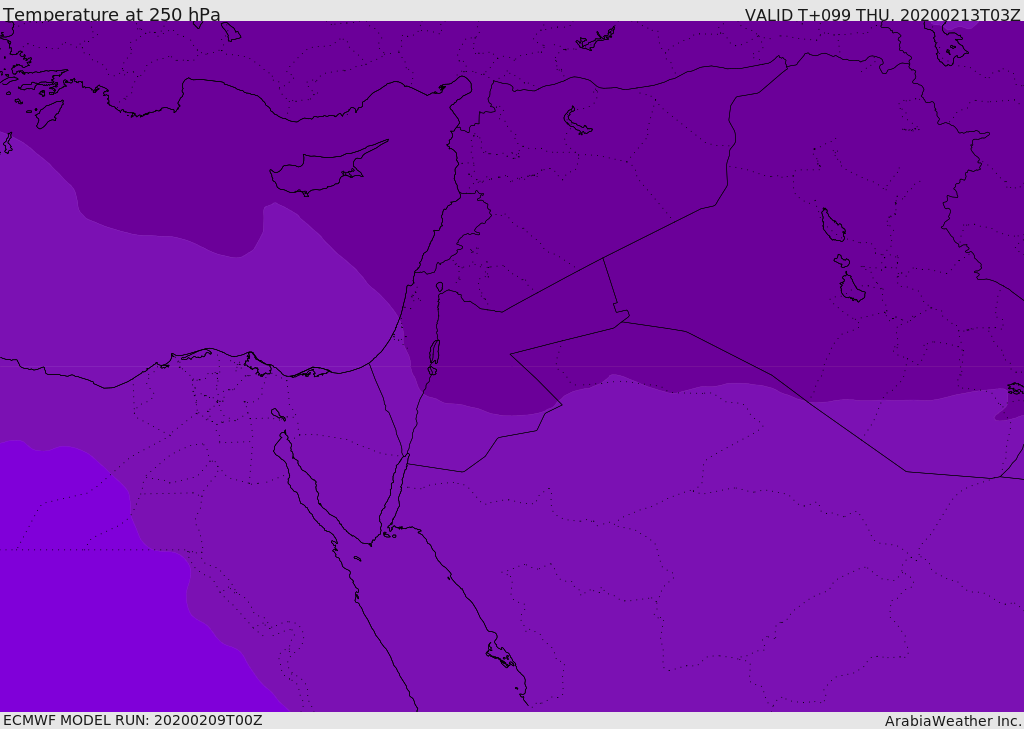Click the Sea of Galilee outline

pos(439,288)
